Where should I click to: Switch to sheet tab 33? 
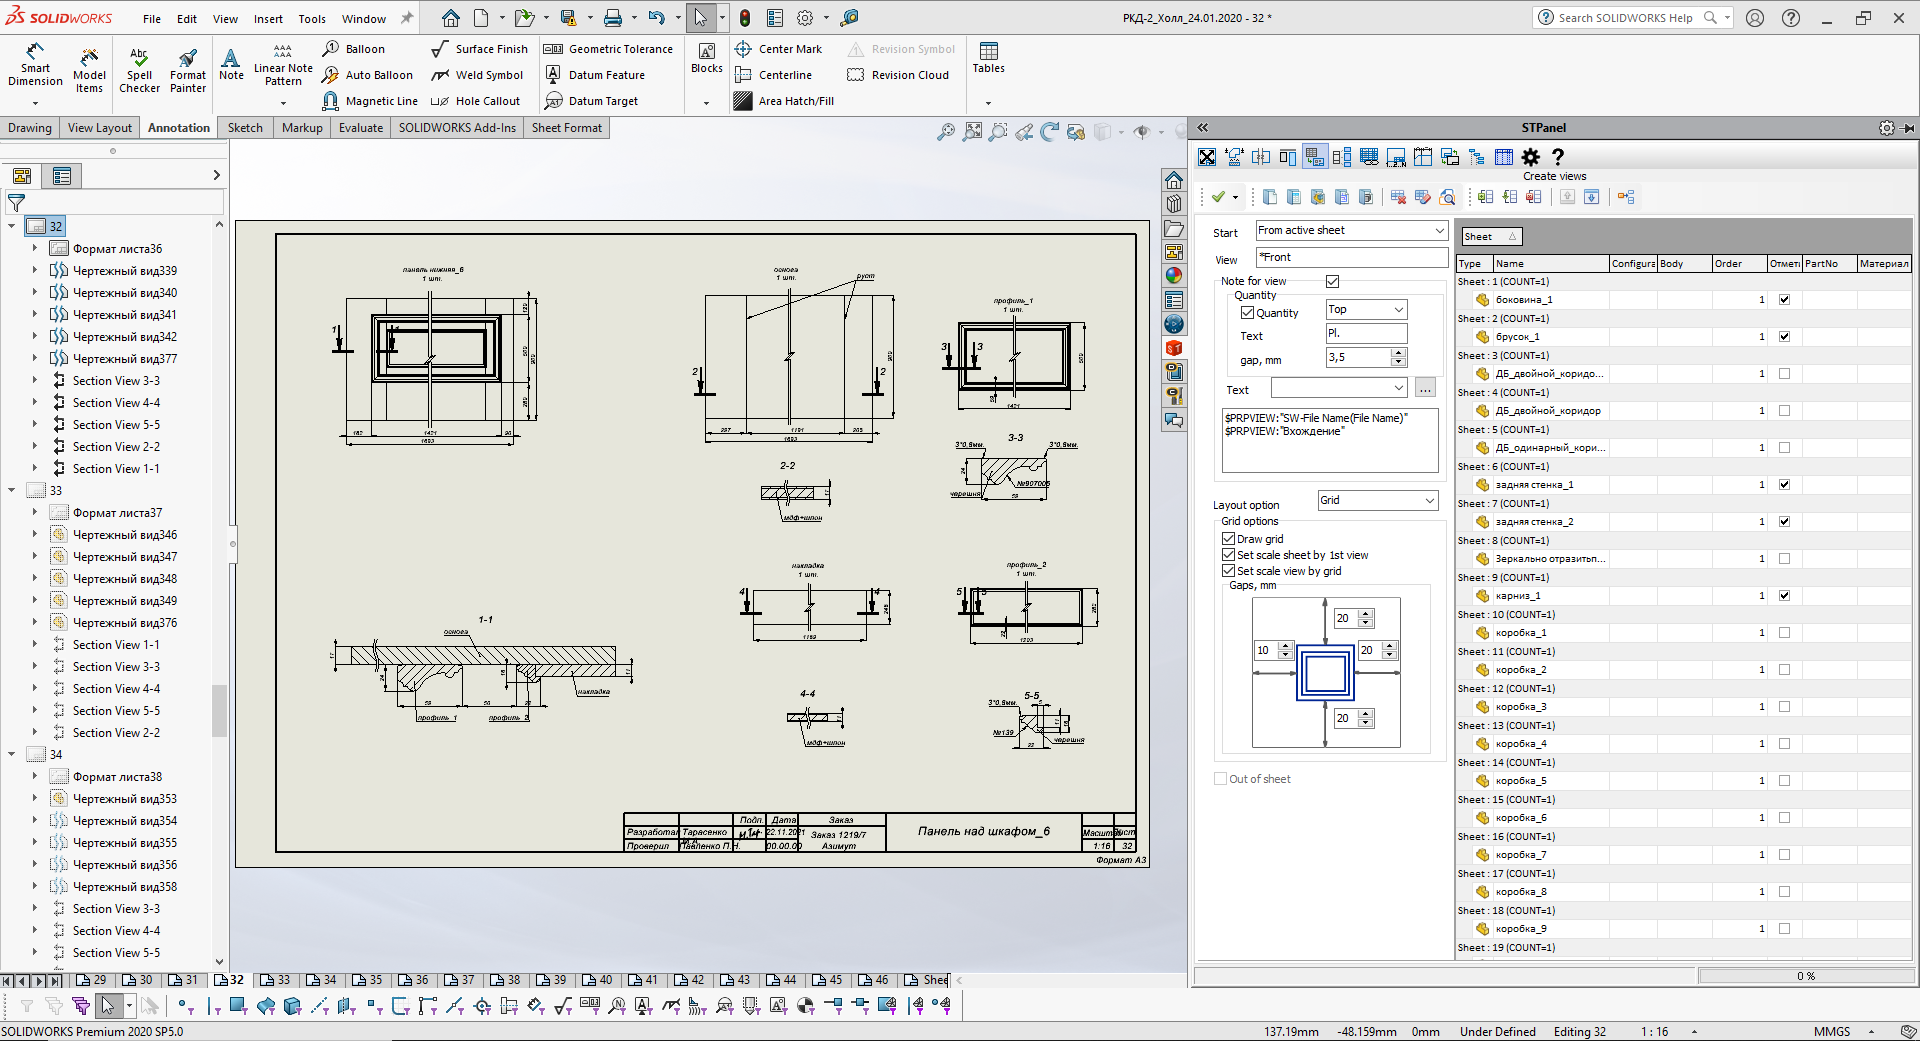(x=276, y=980)
